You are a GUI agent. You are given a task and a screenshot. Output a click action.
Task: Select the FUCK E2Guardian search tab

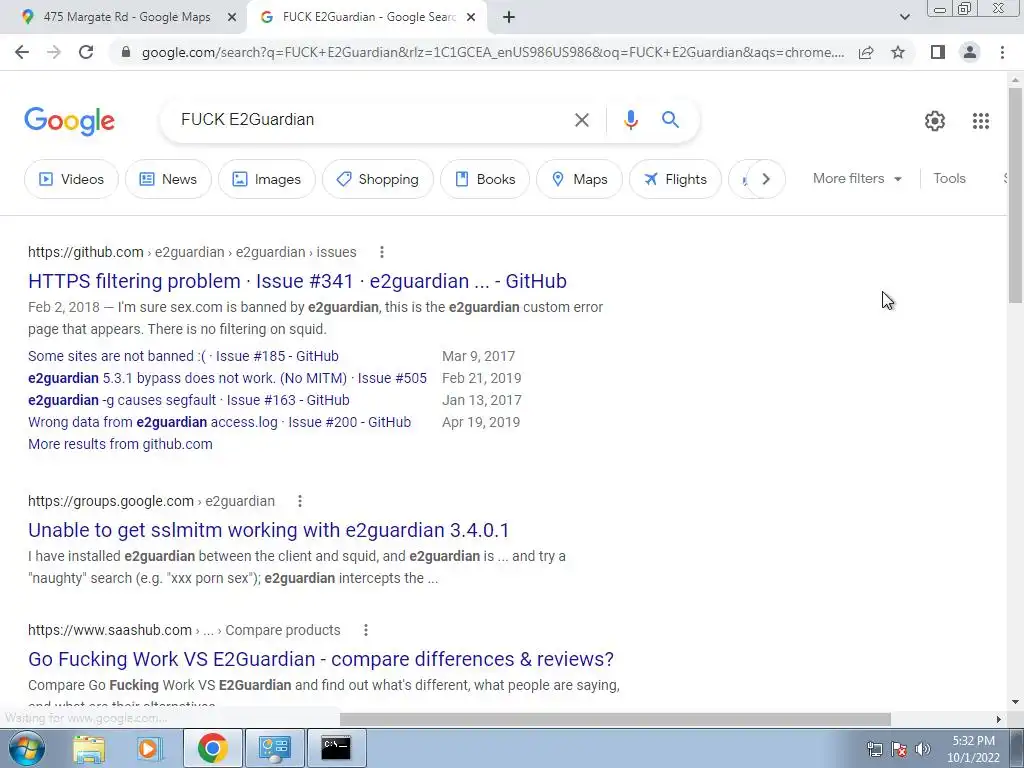pyautogui.click(x=366, y=17)
